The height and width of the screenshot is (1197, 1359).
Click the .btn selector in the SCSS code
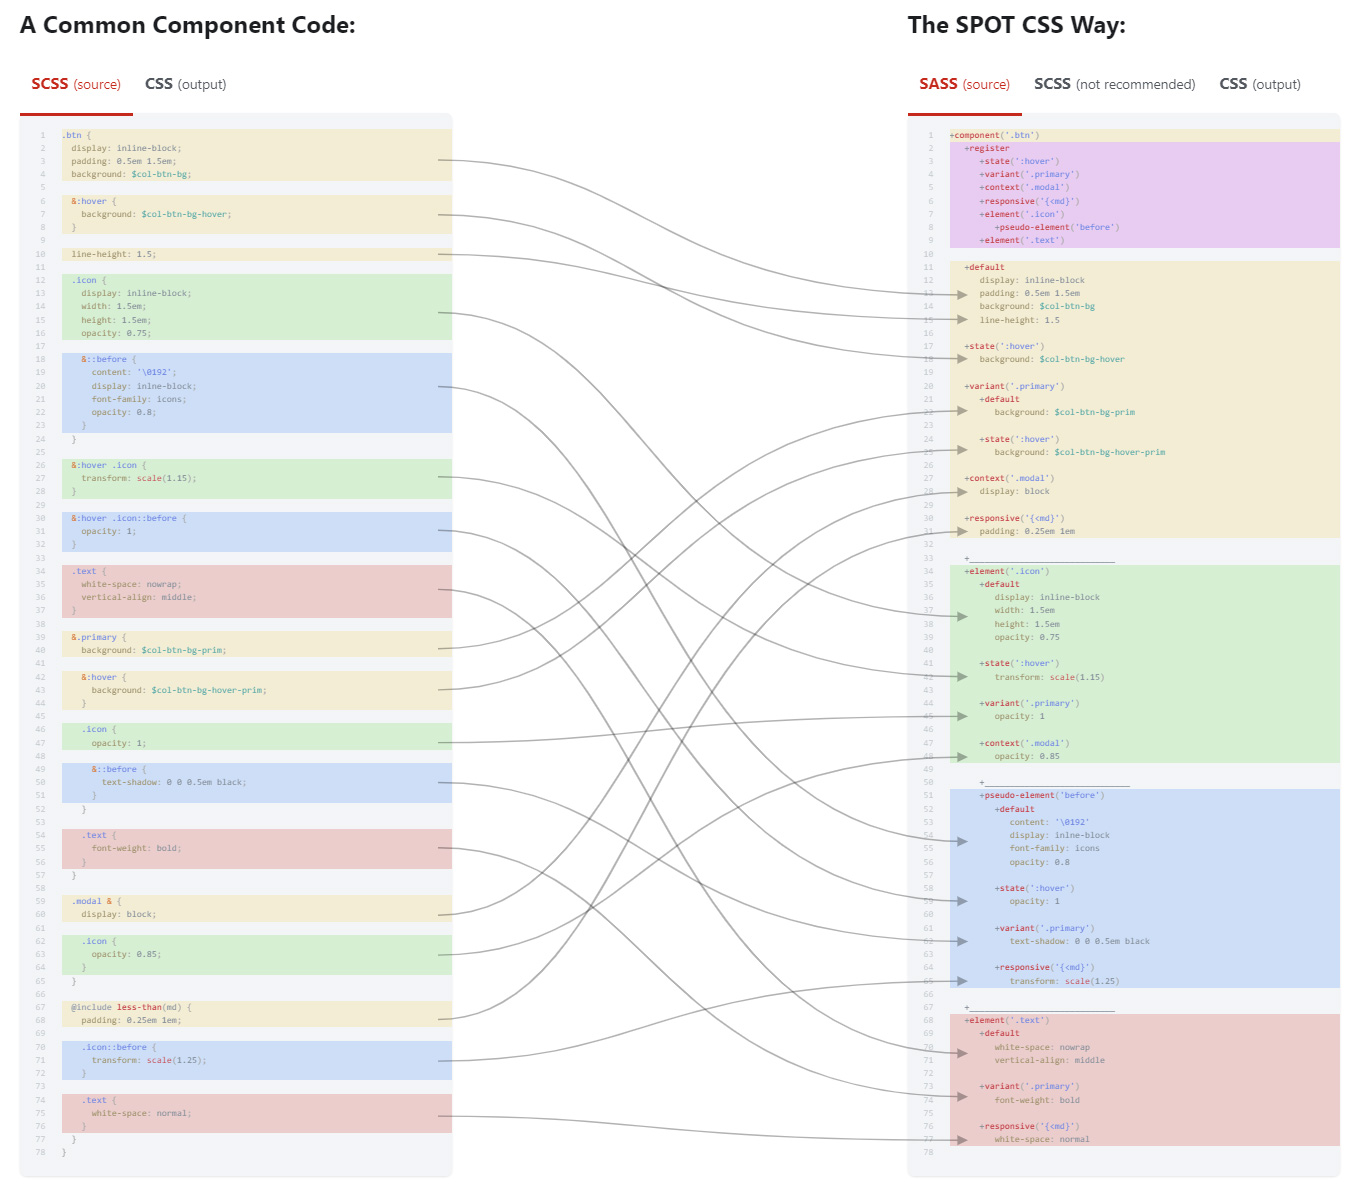pos(70,134)
